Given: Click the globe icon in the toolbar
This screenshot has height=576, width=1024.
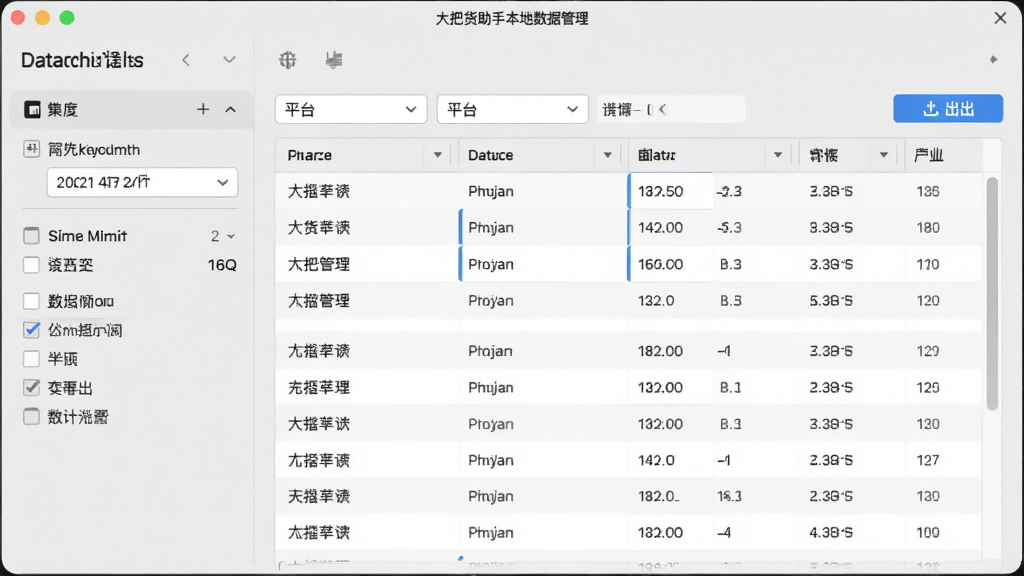Looking at the screenshot, I should click(x=287, y=60).
